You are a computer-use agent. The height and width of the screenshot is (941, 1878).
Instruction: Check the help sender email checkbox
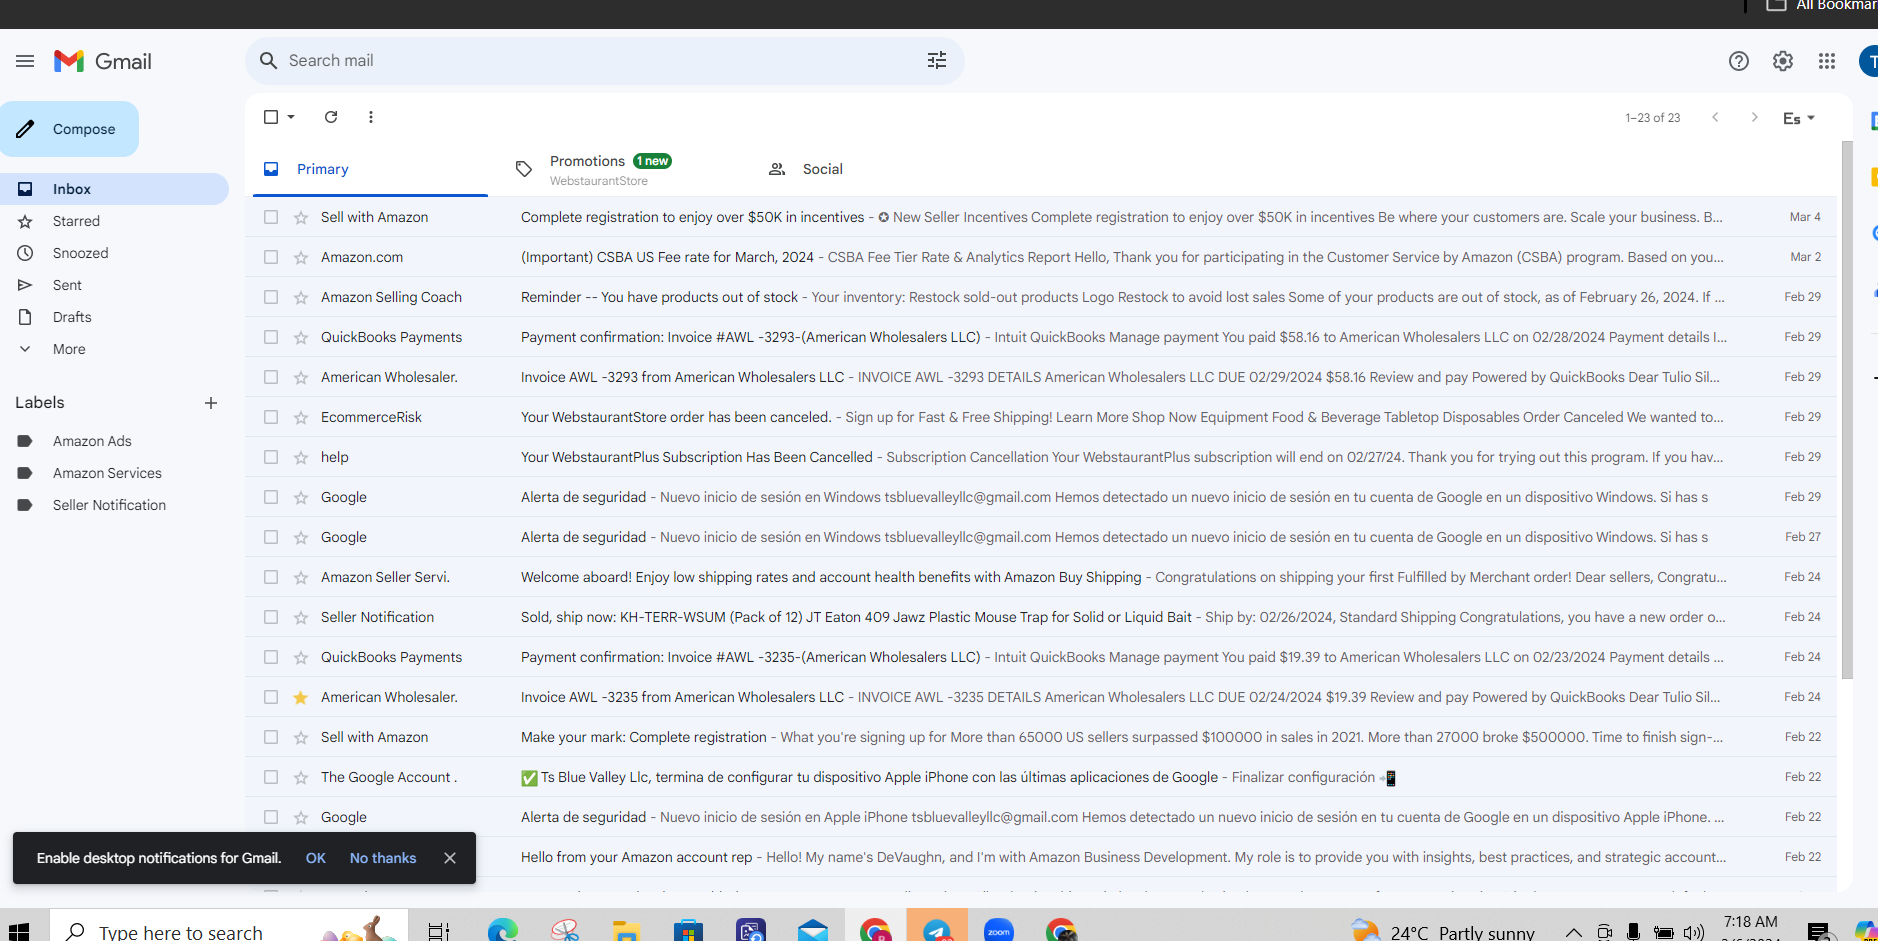tap(271, 457)
